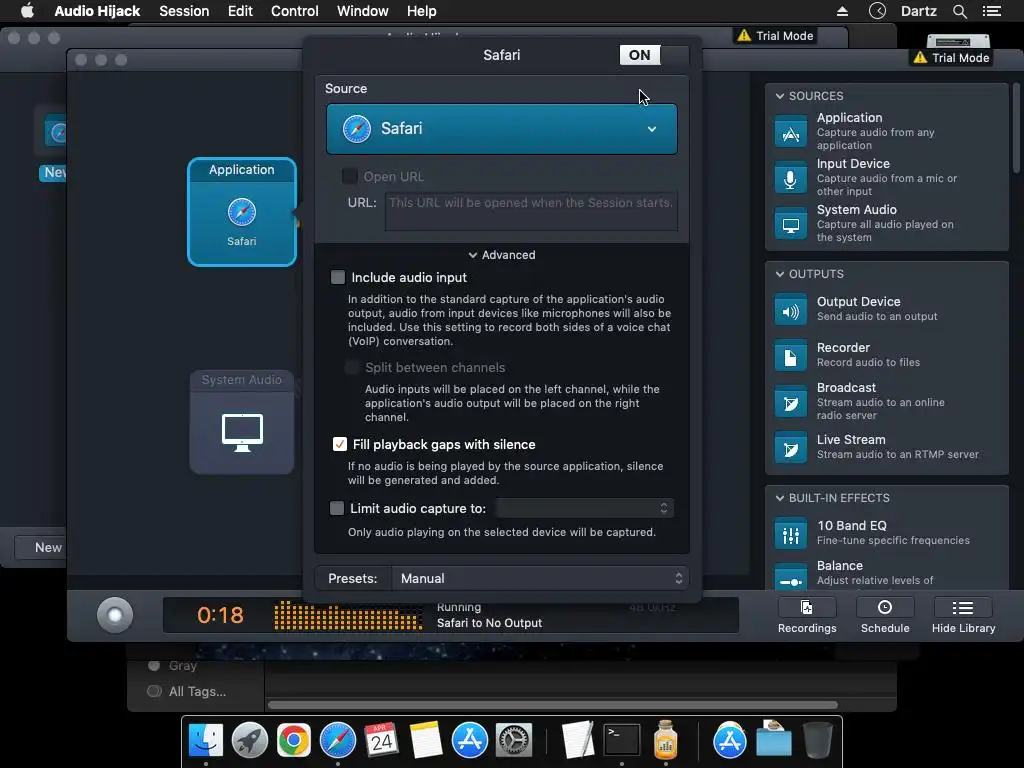Collapse the Advanced section

tap(502, 255)
